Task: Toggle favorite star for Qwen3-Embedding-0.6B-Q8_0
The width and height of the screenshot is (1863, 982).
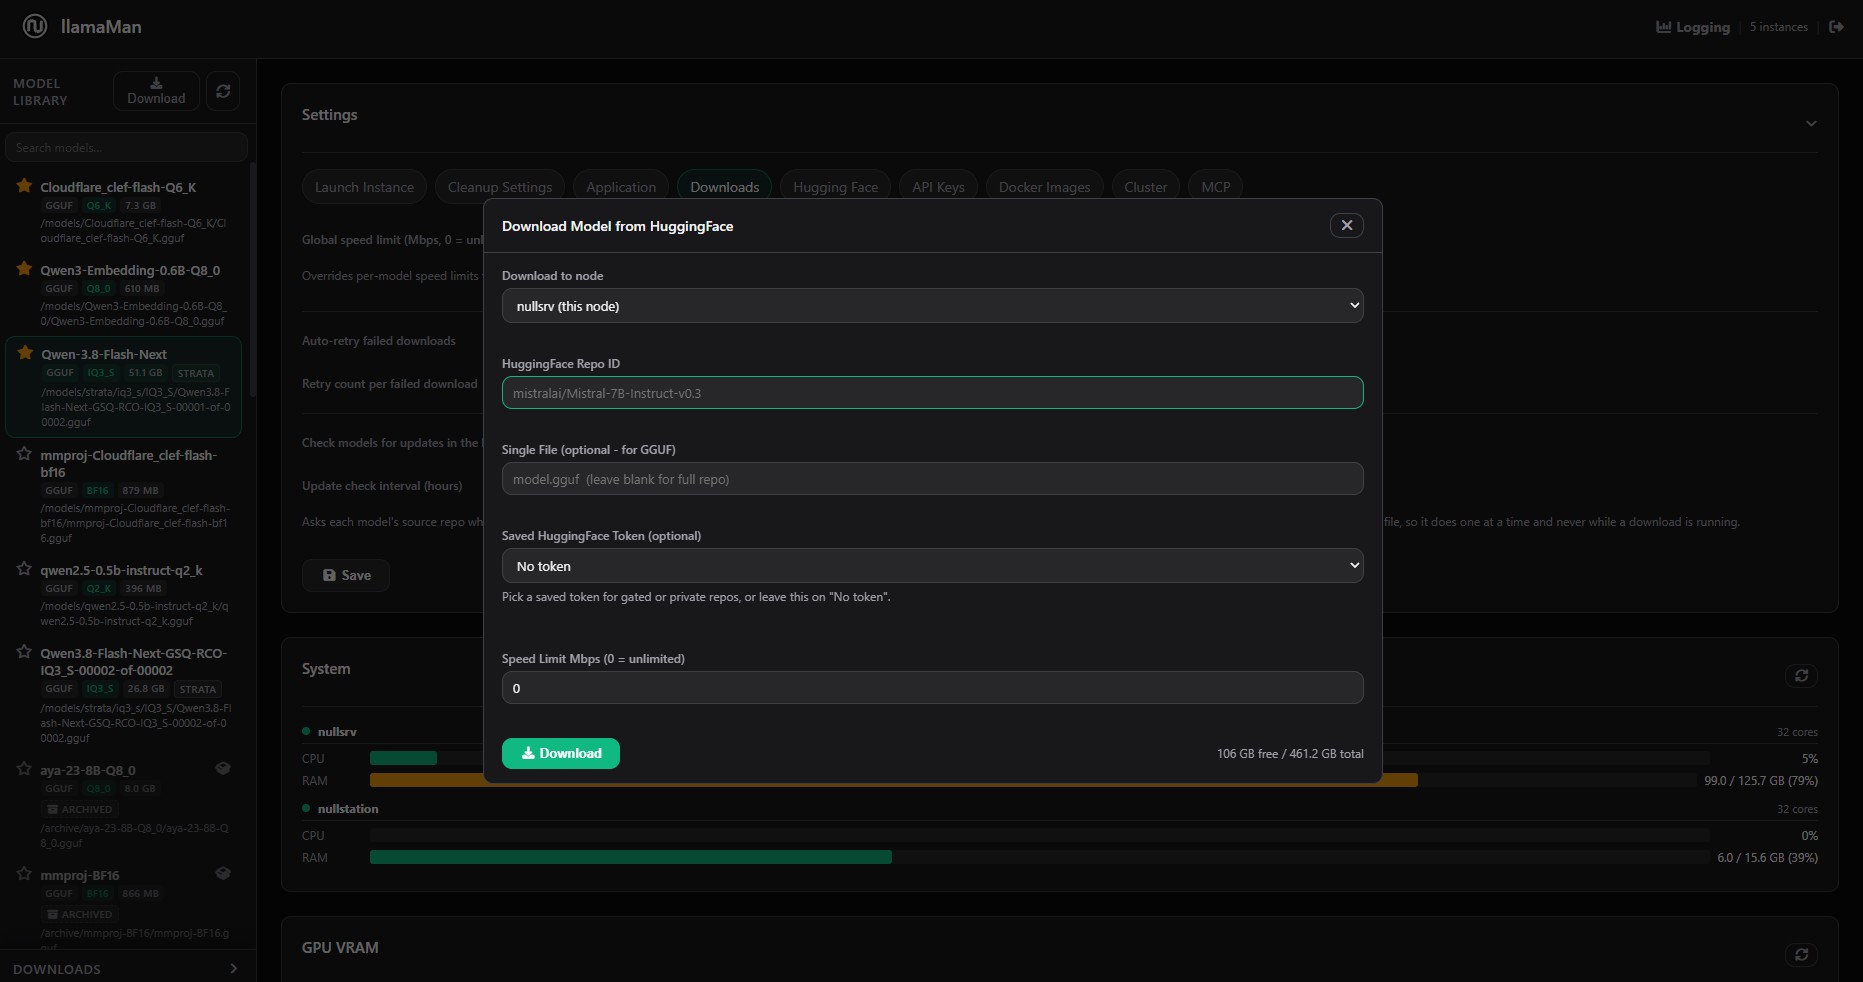Action: tap(24, 269)
